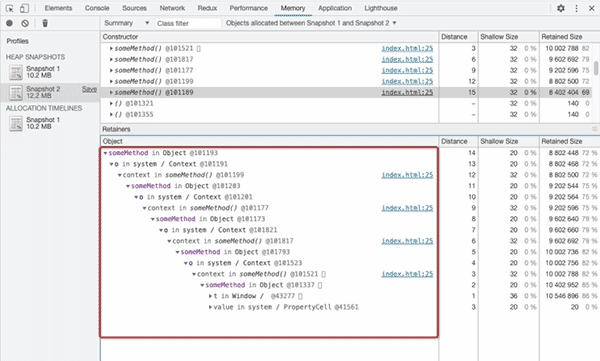Sort constructors by top Retained Size header
This screenshot has width=600, height=361.
569,37
